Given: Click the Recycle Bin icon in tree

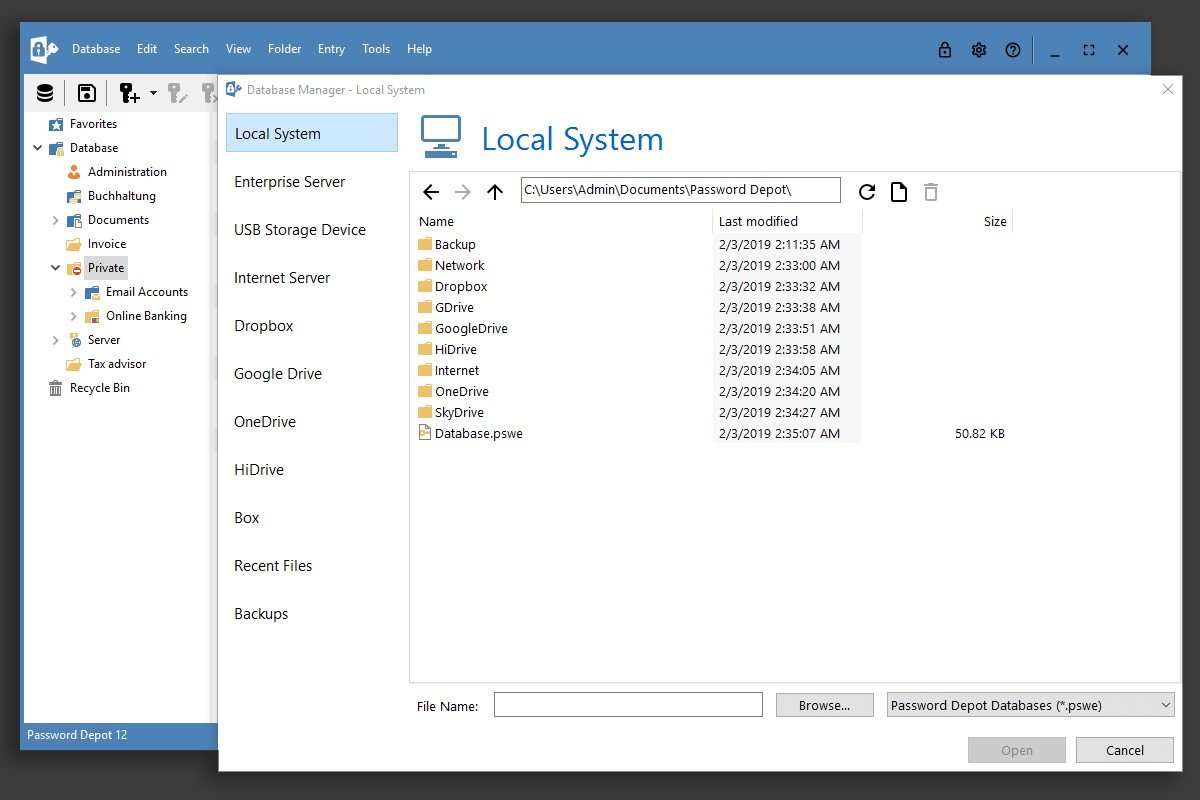Looking at the screenshot, I should [x=56, y=388].
